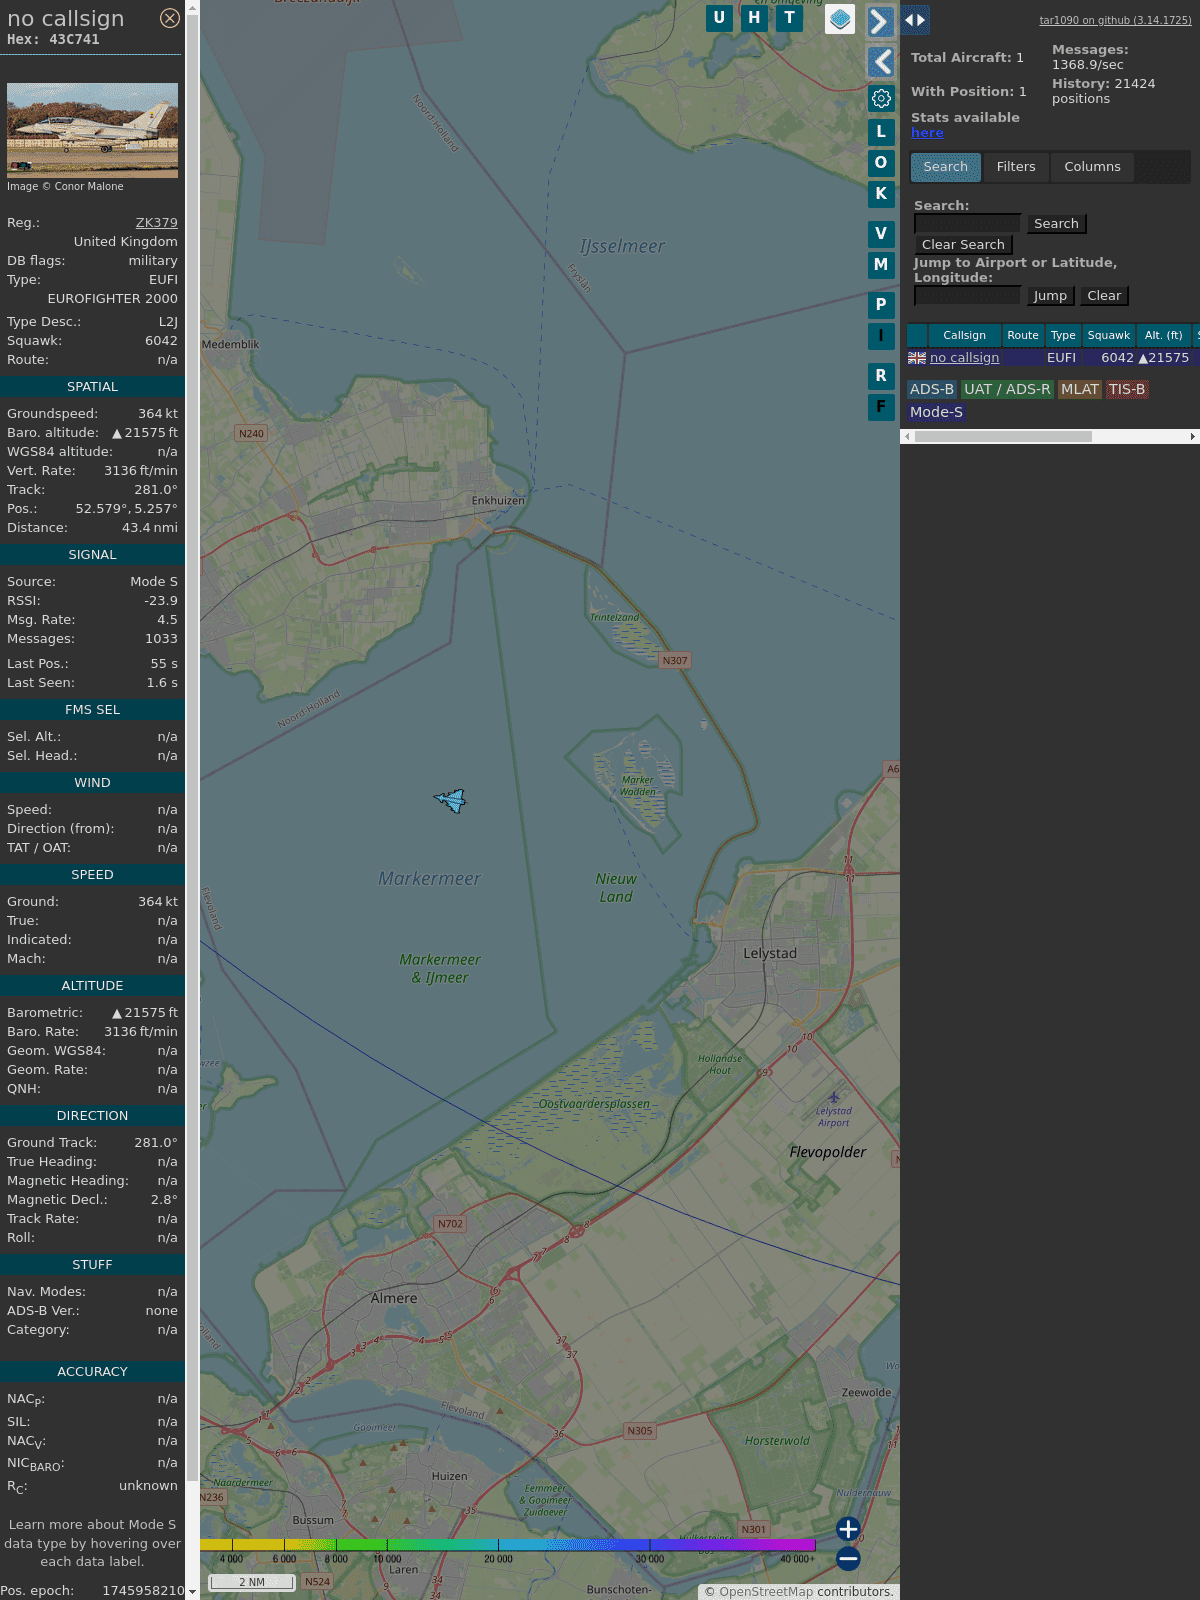Click the left chevron sidebar arrow

point(880,62)
